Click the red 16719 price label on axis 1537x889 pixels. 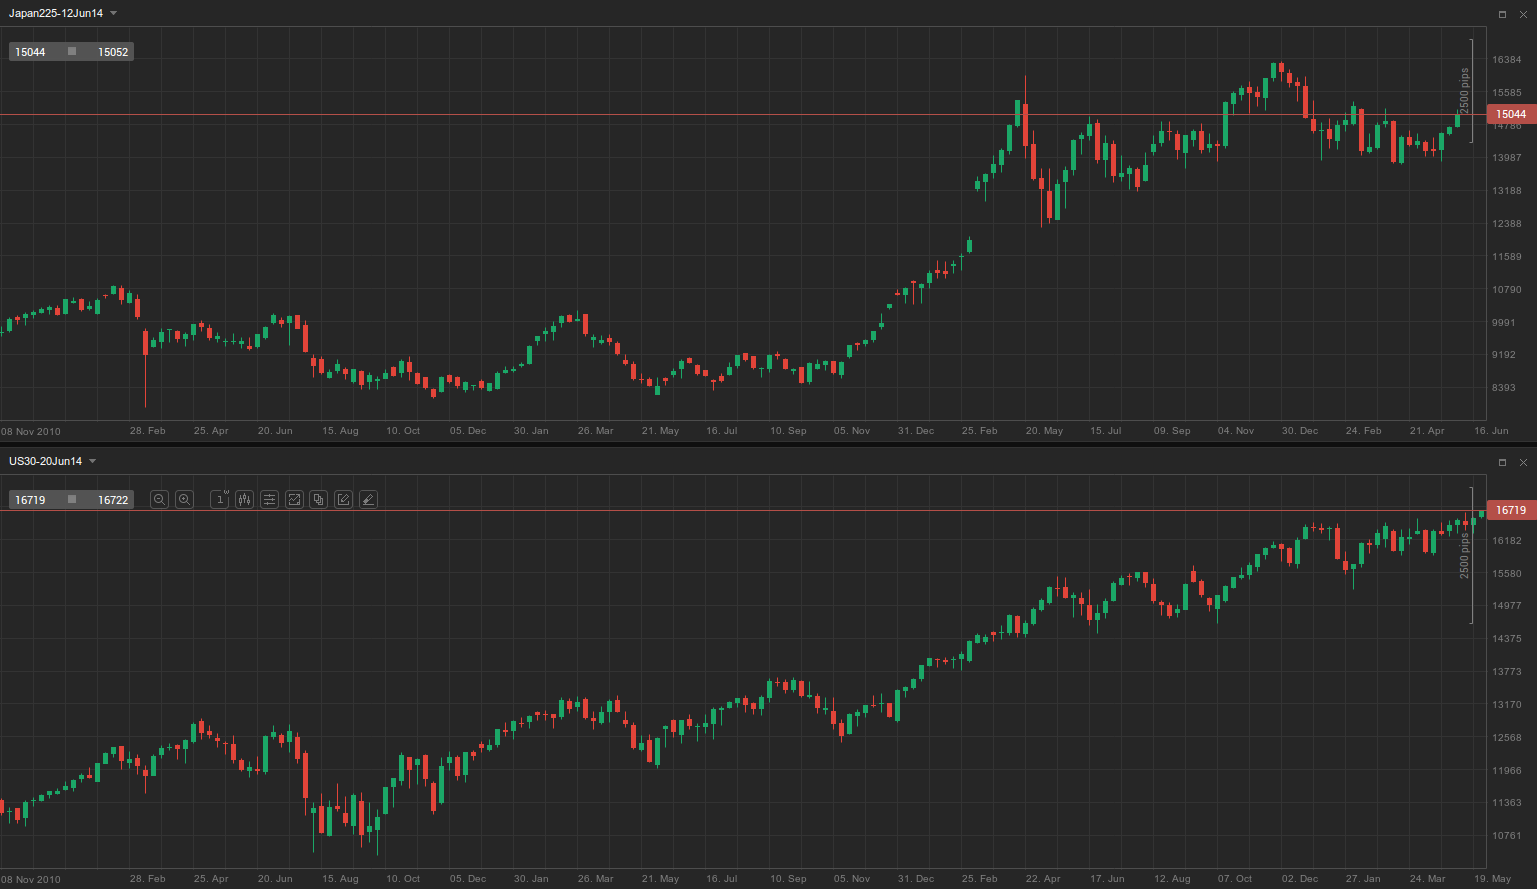point(1510,510)
